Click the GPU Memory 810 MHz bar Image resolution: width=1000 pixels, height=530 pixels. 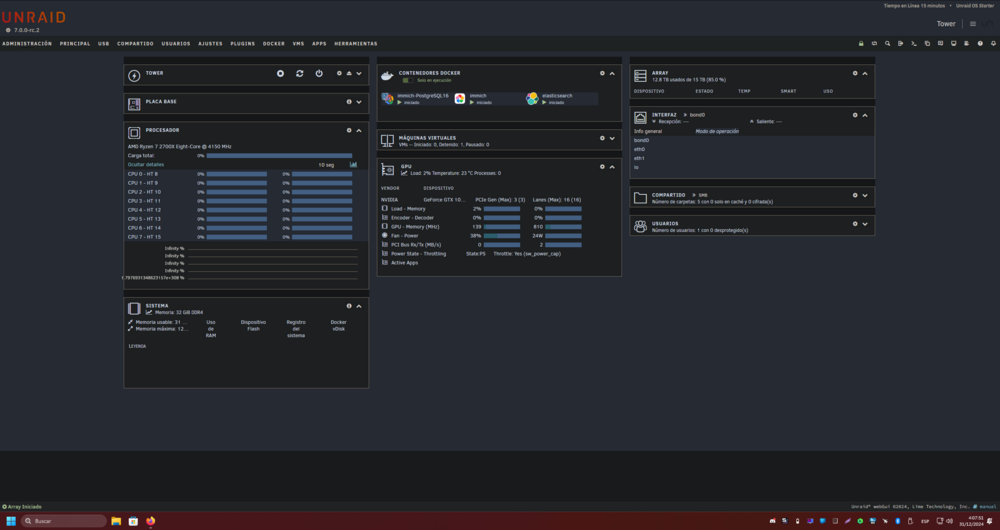[563, 226]
